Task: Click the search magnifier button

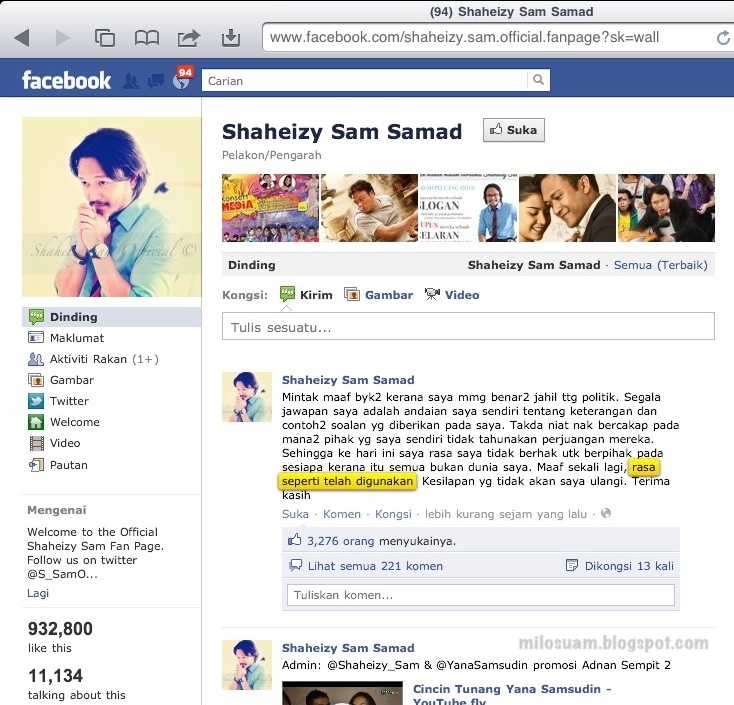Action: coord(538,80)
